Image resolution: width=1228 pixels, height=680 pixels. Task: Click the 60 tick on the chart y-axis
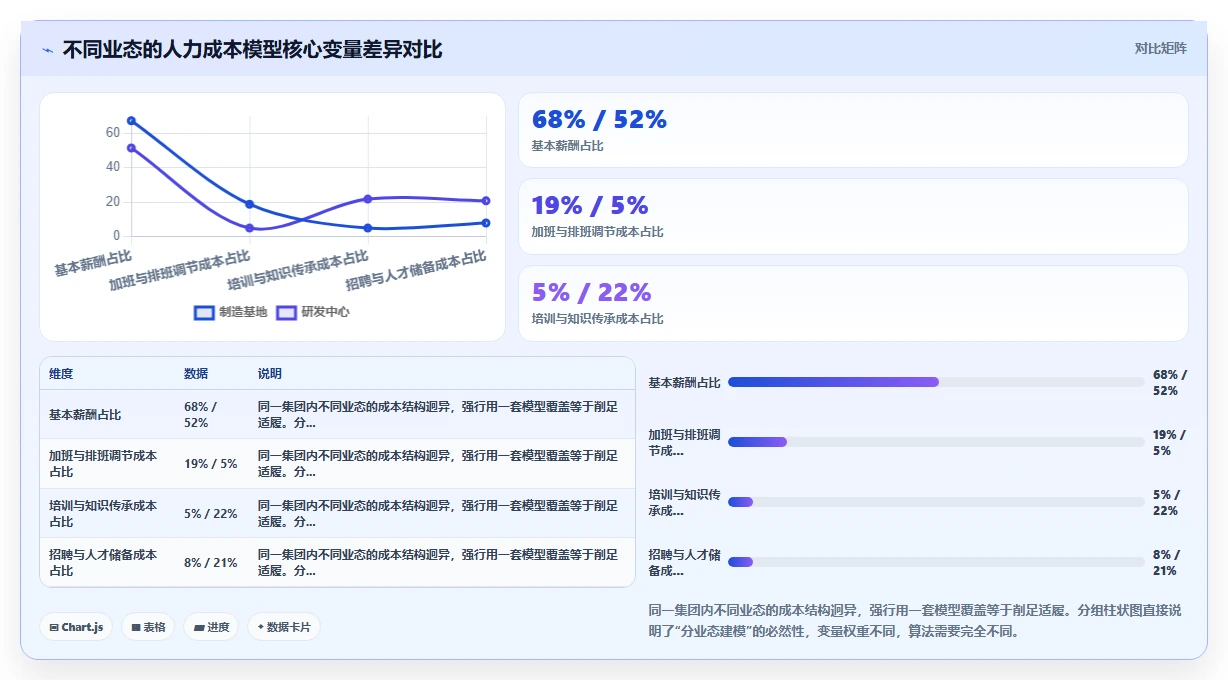click(112, 132)
